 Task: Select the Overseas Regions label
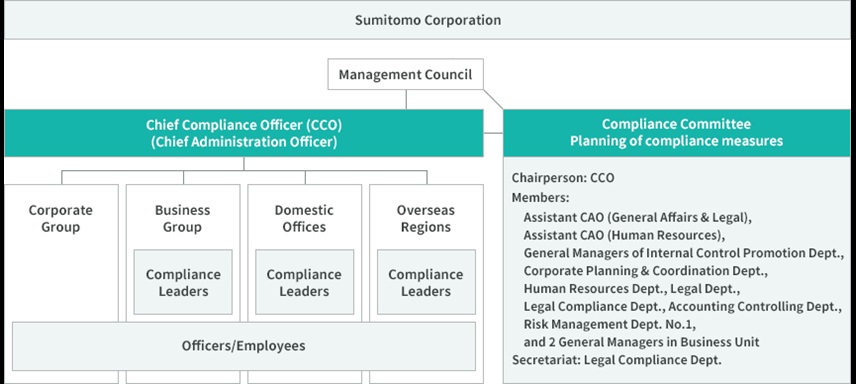(426, 218)
